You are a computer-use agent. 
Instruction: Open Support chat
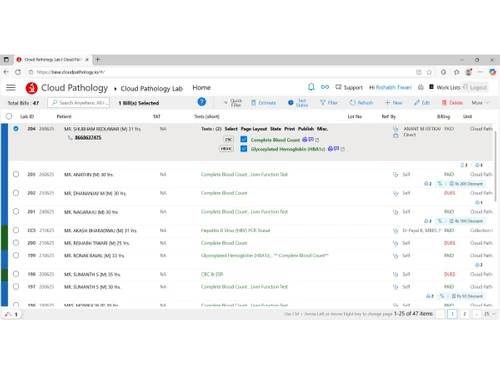[x=349, y=87]
